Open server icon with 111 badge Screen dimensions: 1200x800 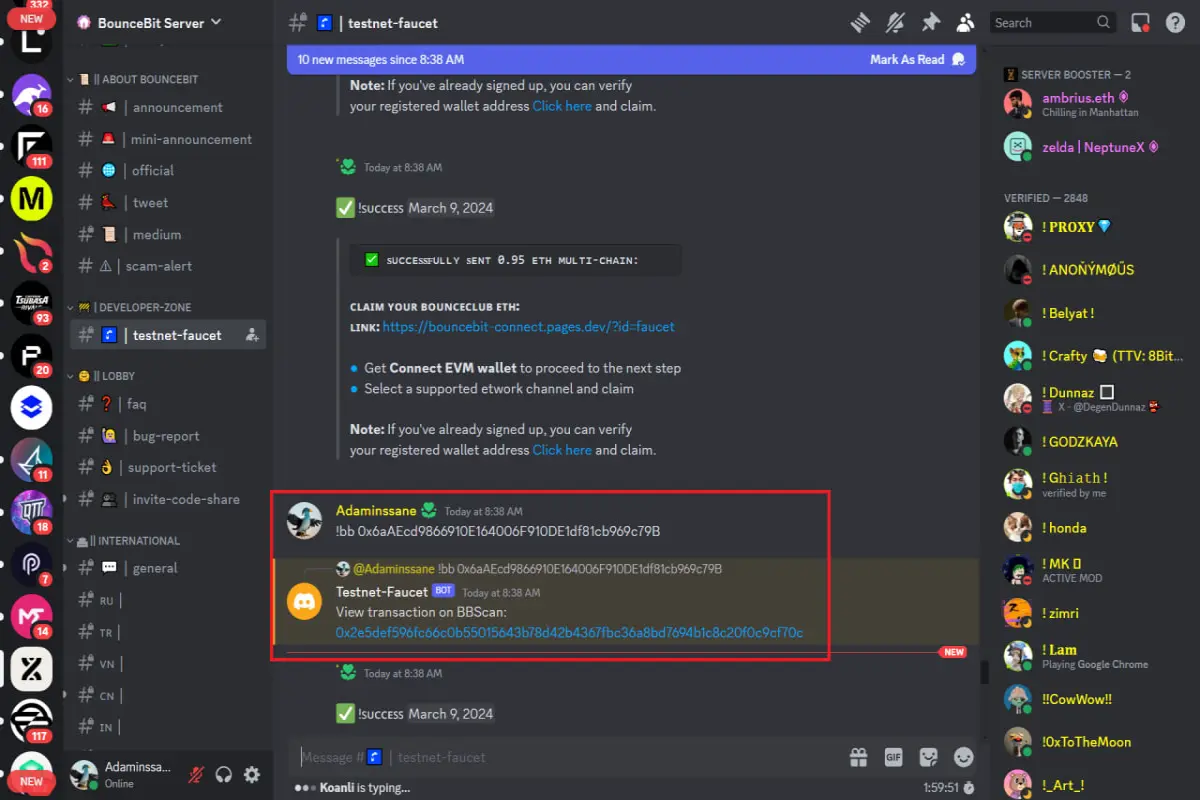click(x=32, y=146)
